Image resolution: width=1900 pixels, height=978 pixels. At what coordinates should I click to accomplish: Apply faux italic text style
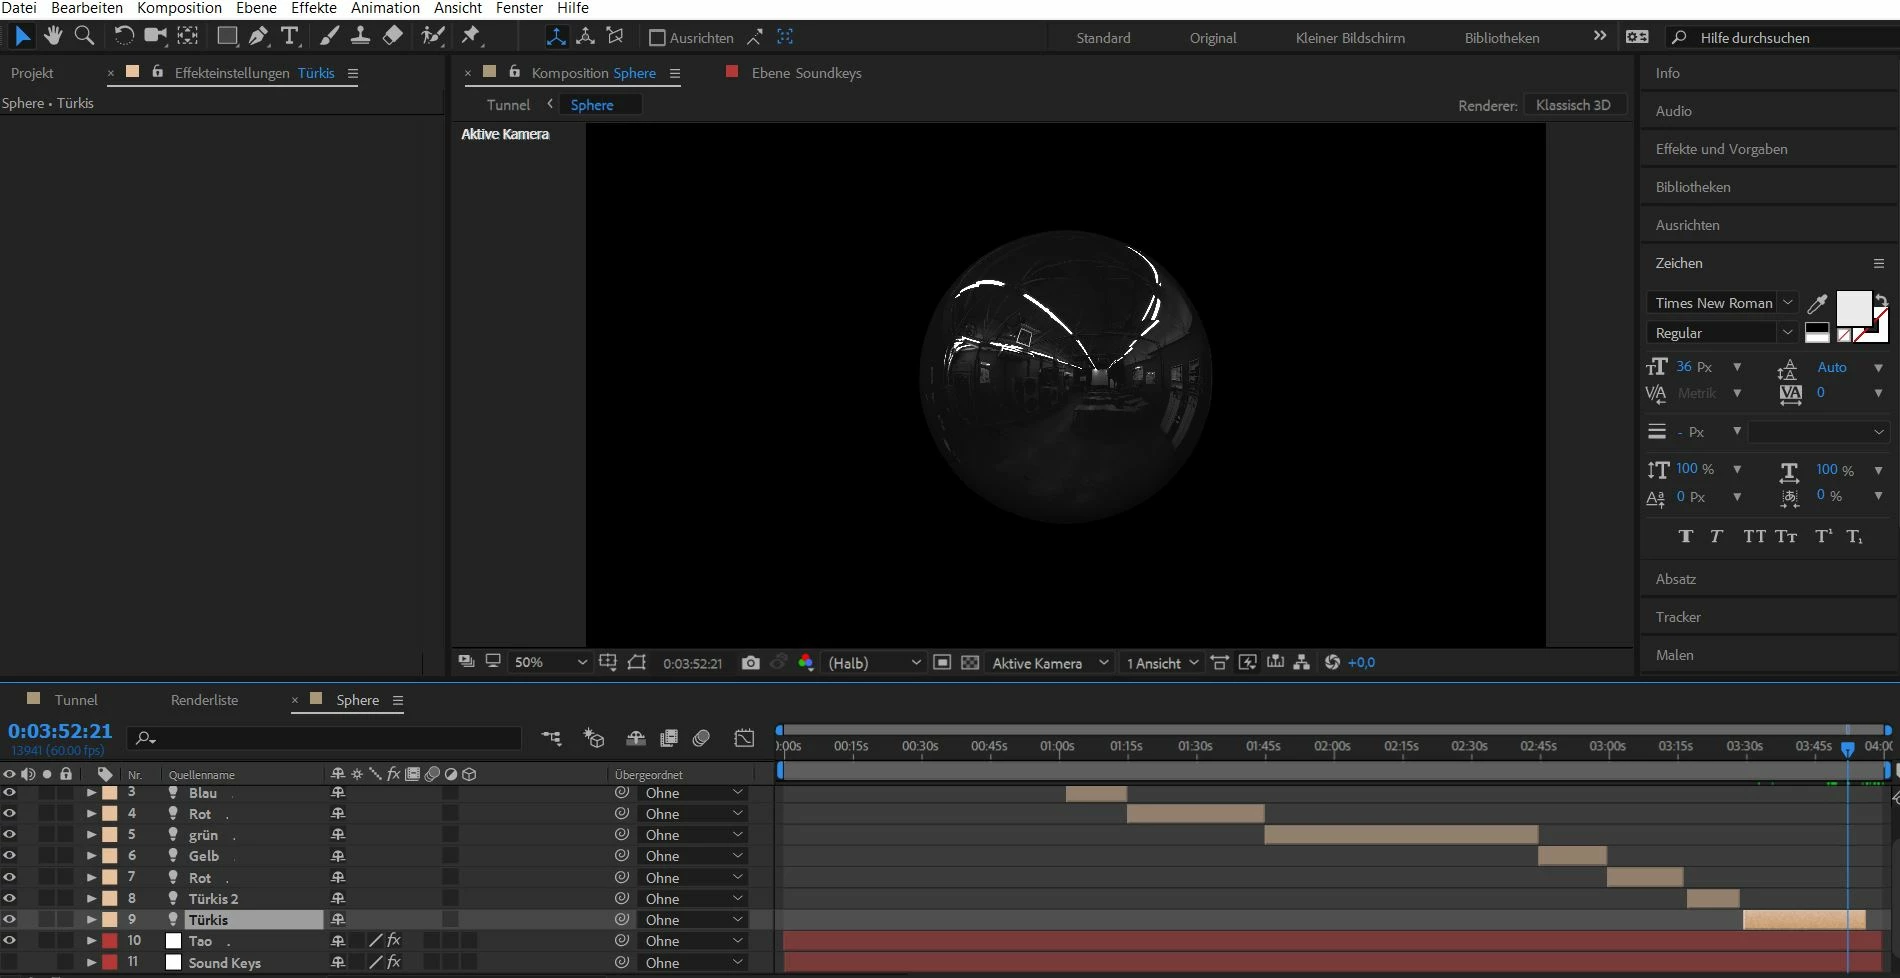pyautogui.click(x=1716, y=537)
